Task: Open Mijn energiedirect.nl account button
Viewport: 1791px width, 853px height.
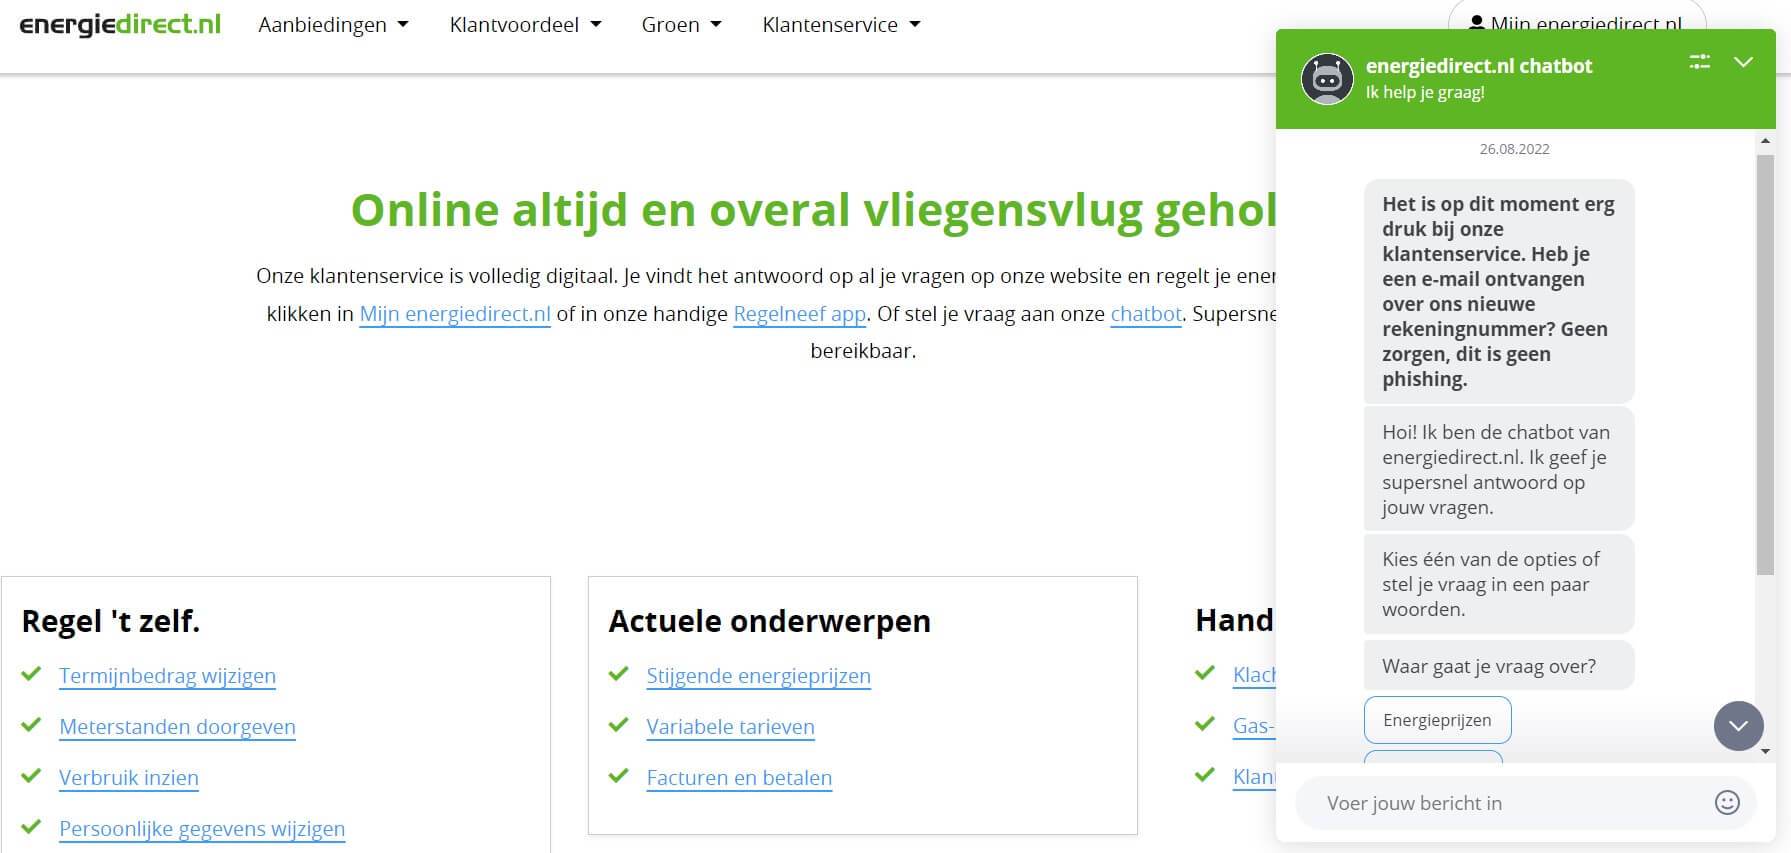Action: (1577, 22)
